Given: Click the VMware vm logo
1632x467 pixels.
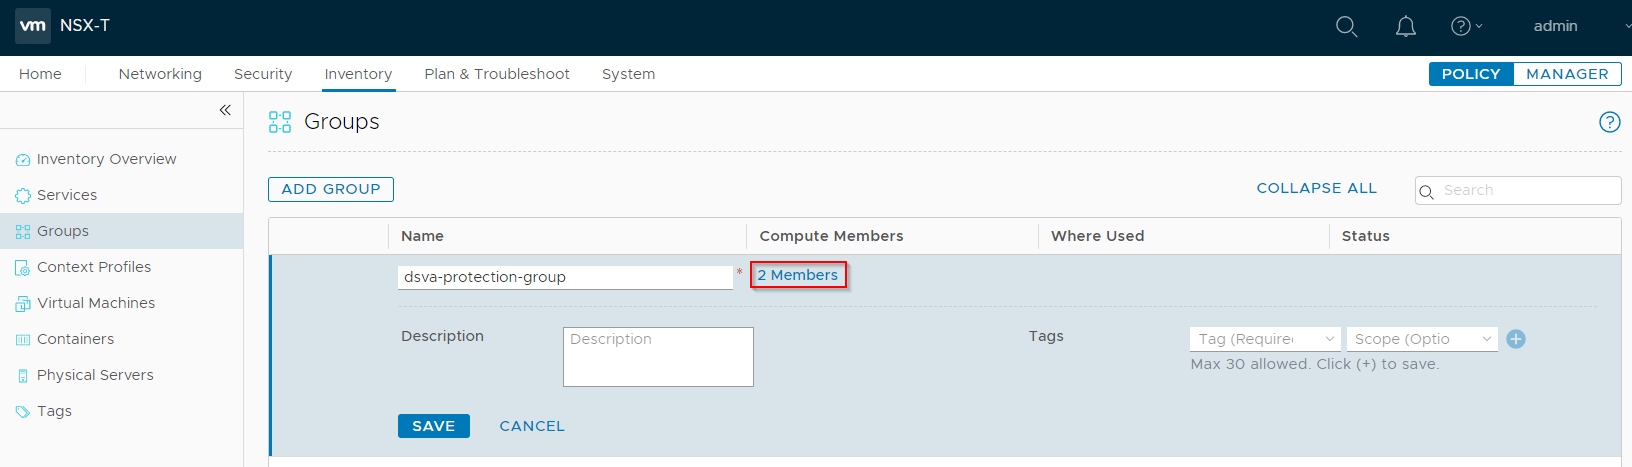Looking at the screenshot, I should click(x=33, y=26).
